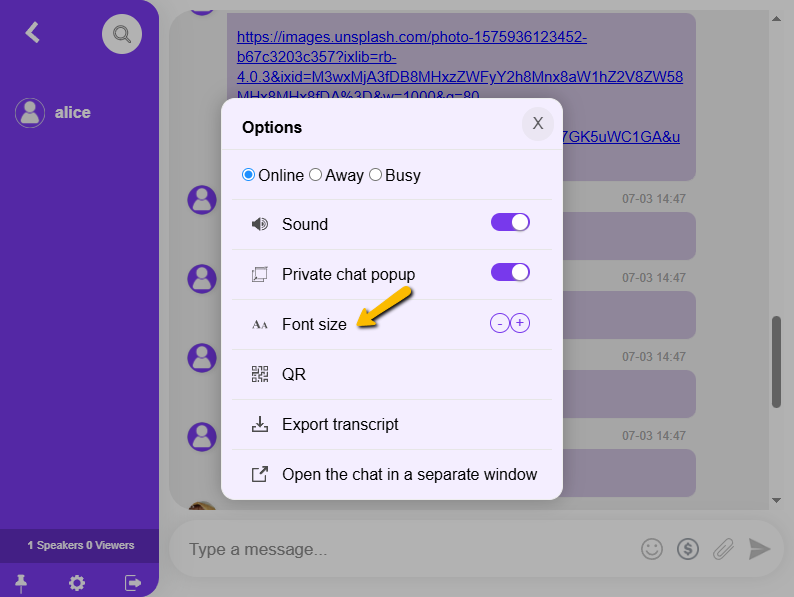Go back using the left chevron
Screen dimensions: 794x597
[x=33, y=32]
